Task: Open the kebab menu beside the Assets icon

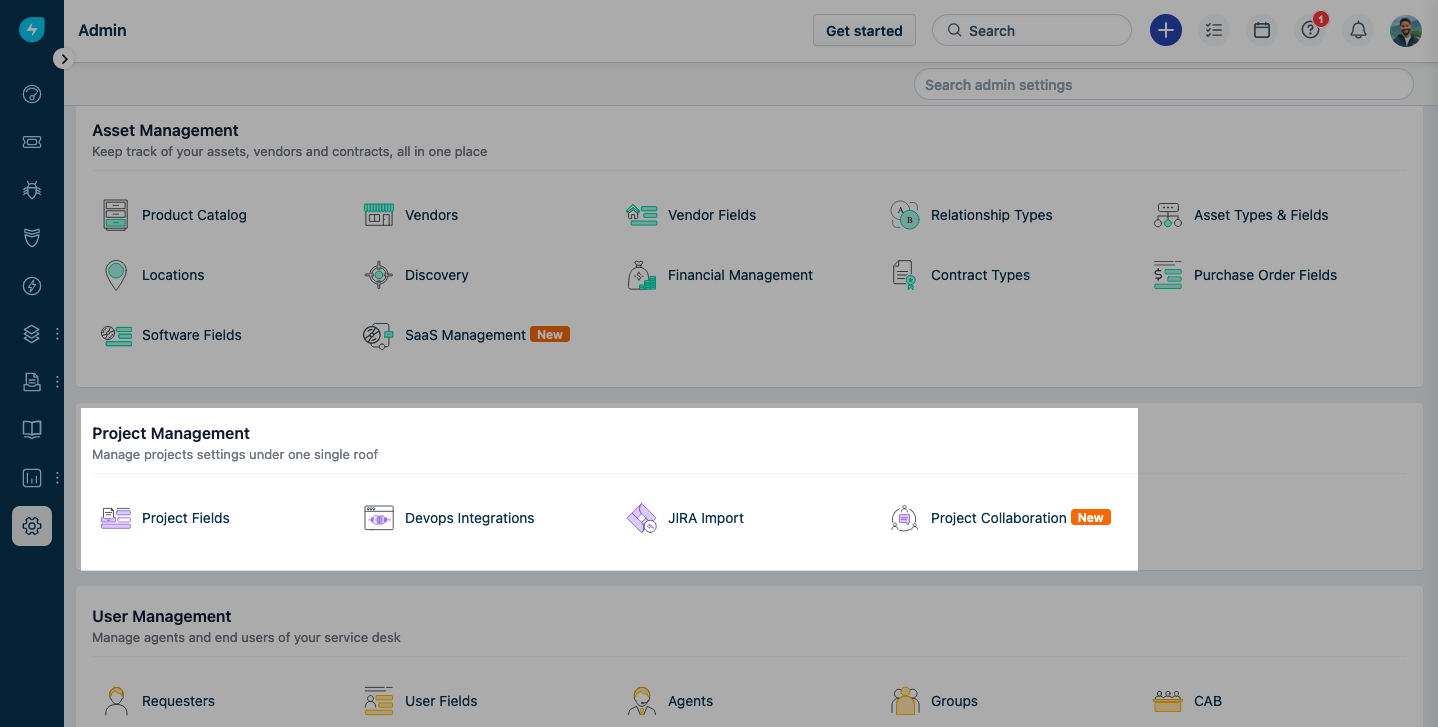Action: click(57, 333)
